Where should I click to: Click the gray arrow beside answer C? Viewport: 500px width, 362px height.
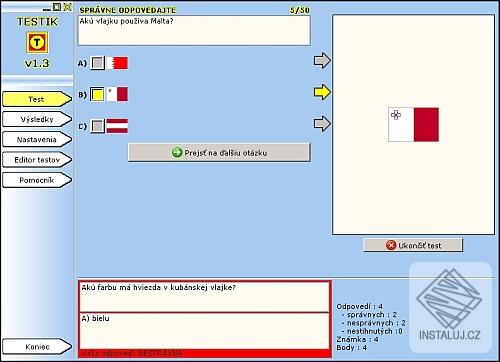tap(322, 124)
